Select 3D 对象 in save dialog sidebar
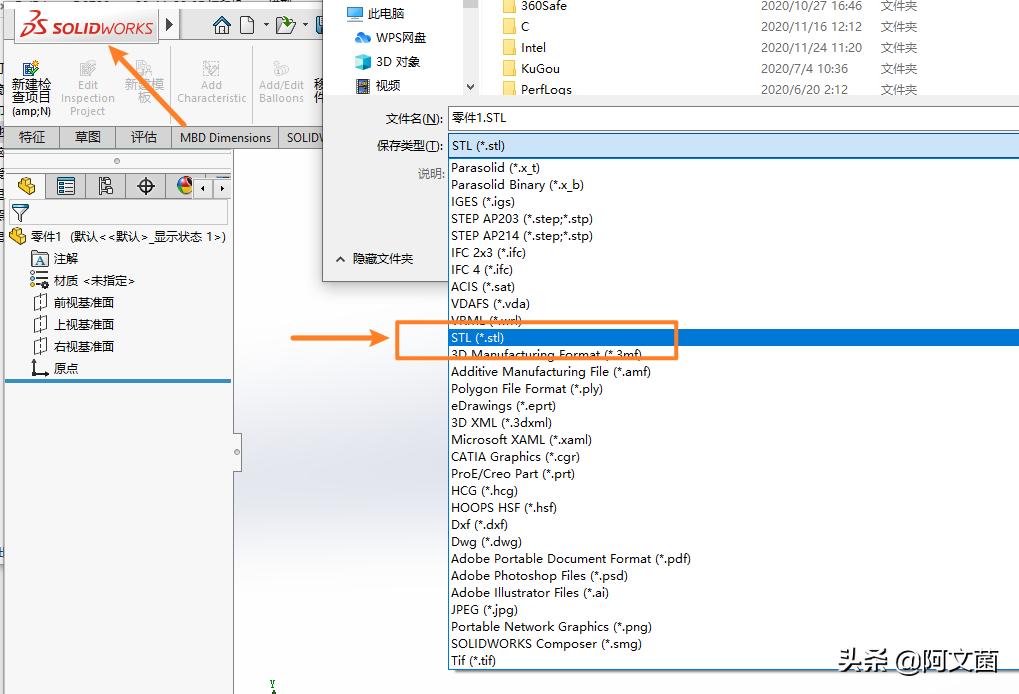 (388, 62)
